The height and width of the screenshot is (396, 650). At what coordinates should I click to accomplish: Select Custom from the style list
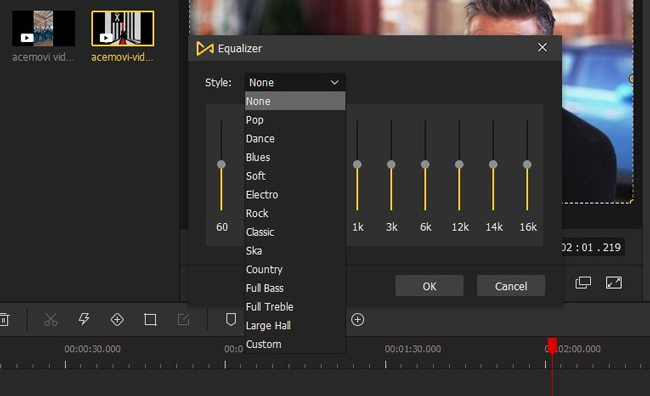tap(295, 344)
